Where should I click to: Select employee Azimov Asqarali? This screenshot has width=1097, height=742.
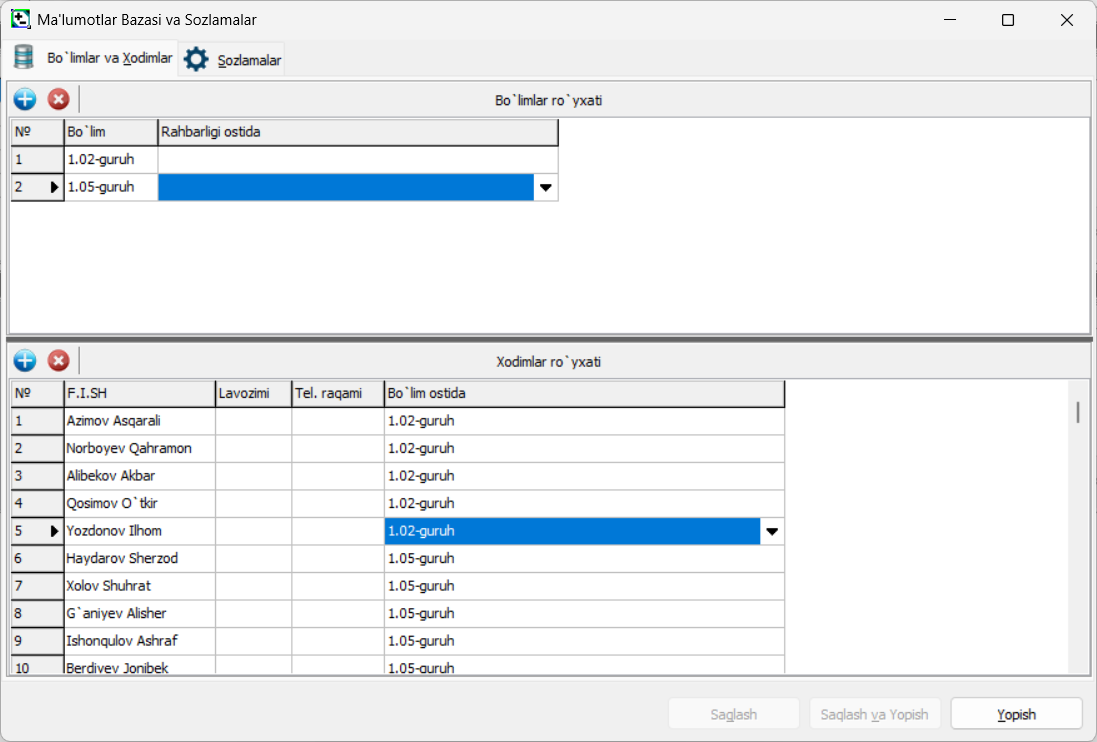[x=140, y=421]
